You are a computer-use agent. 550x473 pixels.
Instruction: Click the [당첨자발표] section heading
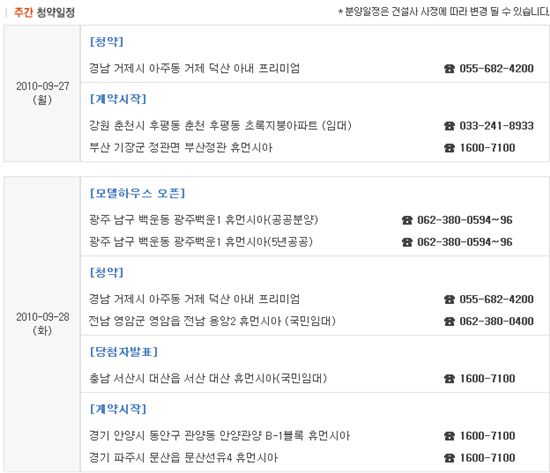124,352
